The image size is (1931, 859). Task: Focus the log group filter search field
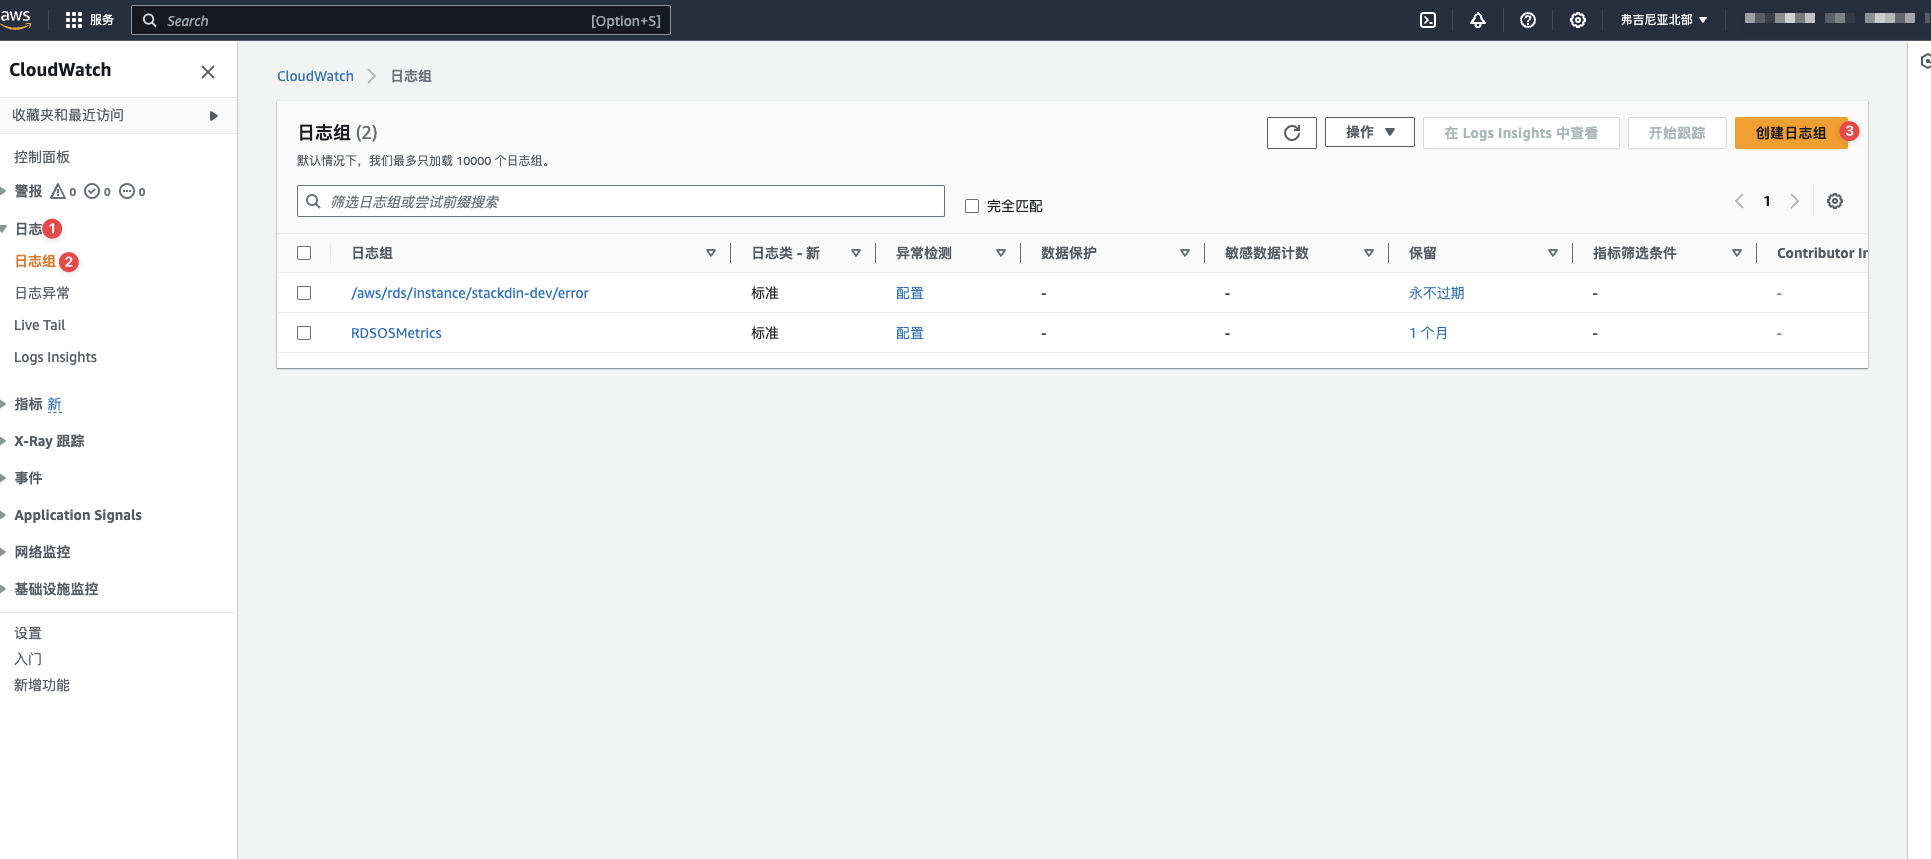[621, 201]
